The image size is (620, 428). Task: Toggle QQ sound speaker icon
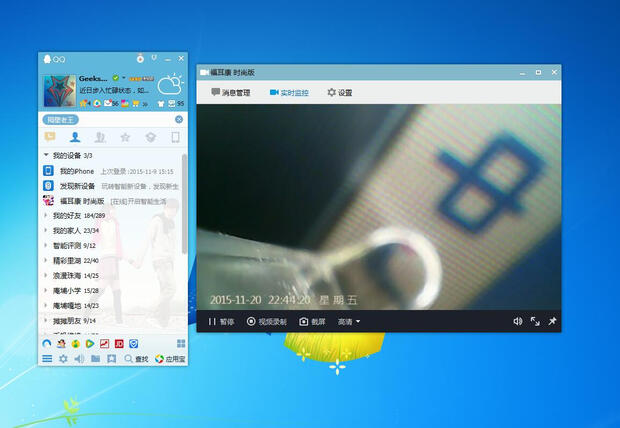point(79,359)
